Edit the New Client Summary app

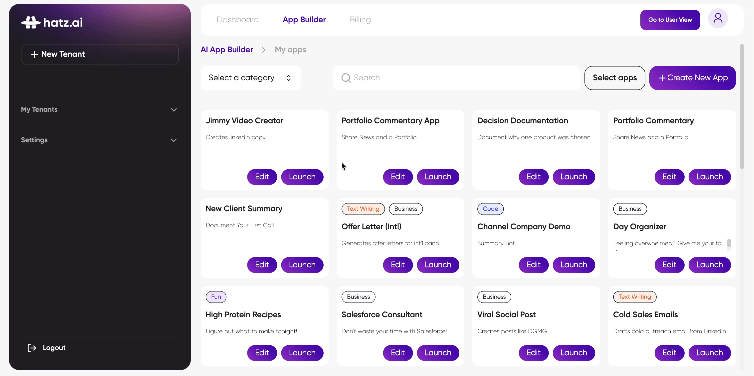(x=262, y=264)
